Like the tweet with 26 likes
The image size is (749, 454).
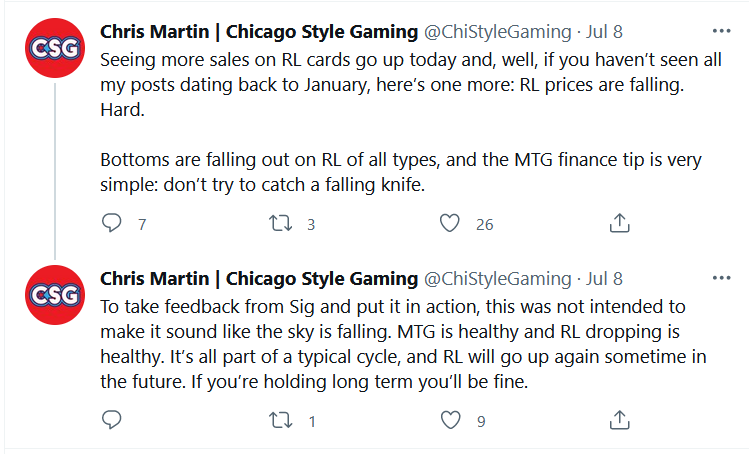451,224
